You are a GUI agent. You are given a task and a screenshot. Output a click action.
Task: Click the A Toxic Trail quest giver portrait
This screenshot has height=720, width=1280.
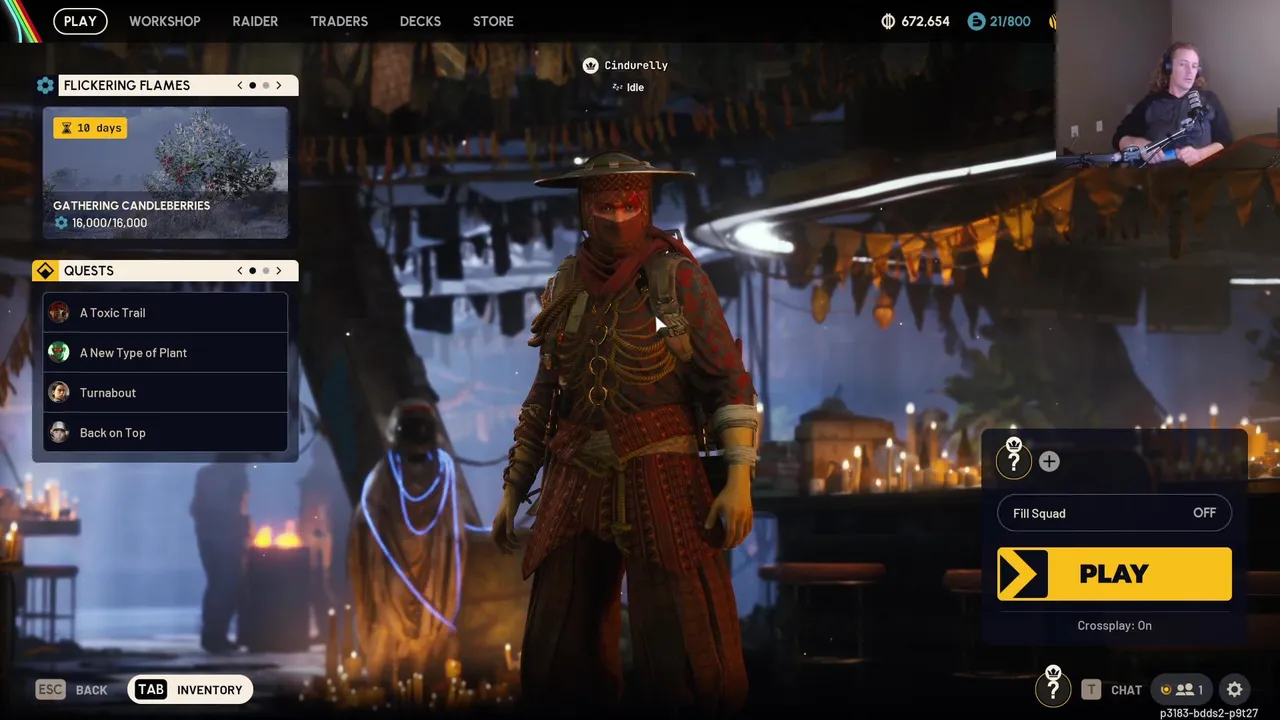pyautogui.click(x=59, y=312)
